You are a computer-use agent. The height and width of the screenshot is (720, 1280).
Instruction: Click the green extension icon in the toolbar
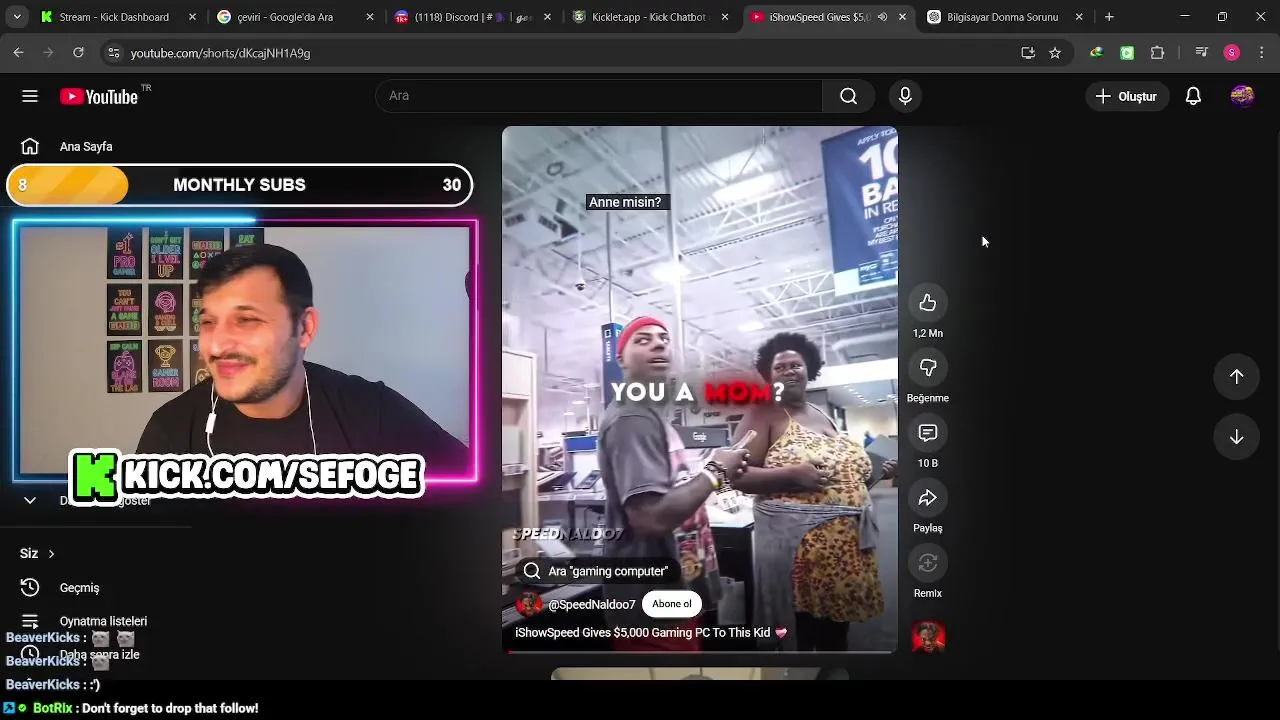pos(1127,53)
